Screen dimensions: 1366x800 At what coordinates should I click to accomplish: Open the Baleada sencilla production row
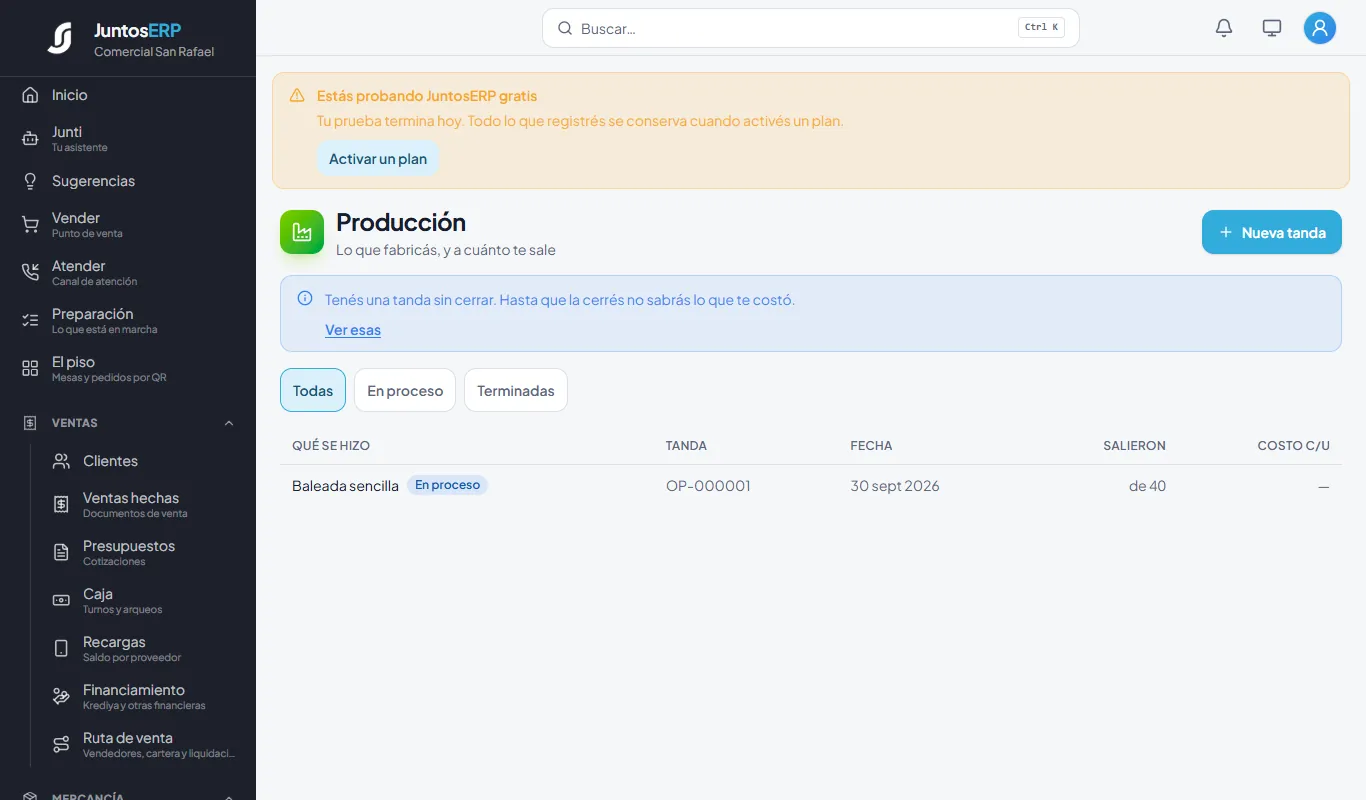click(811, 486)
